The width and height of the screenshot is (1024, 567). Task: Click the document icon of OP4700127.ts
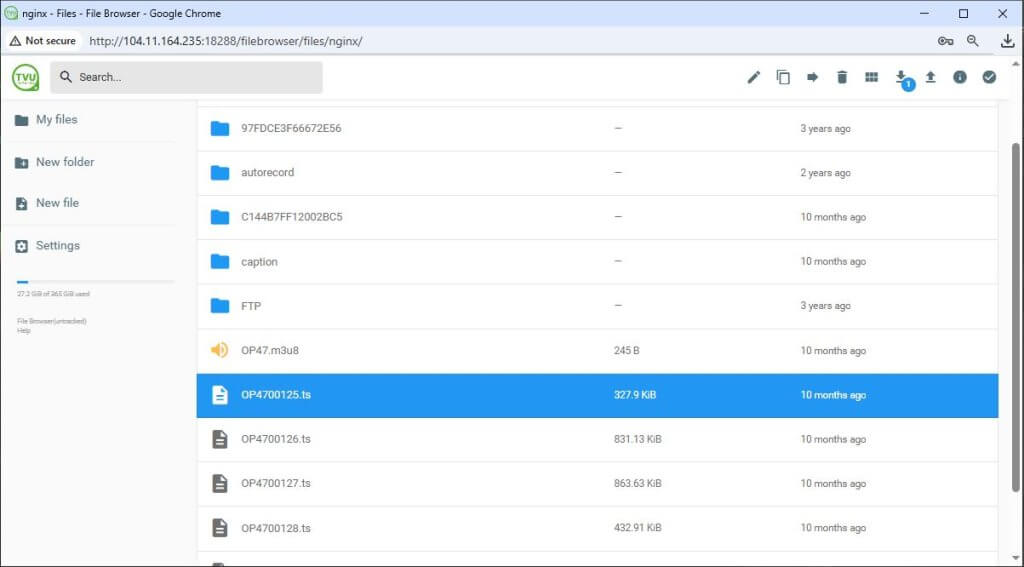point(220,483)
